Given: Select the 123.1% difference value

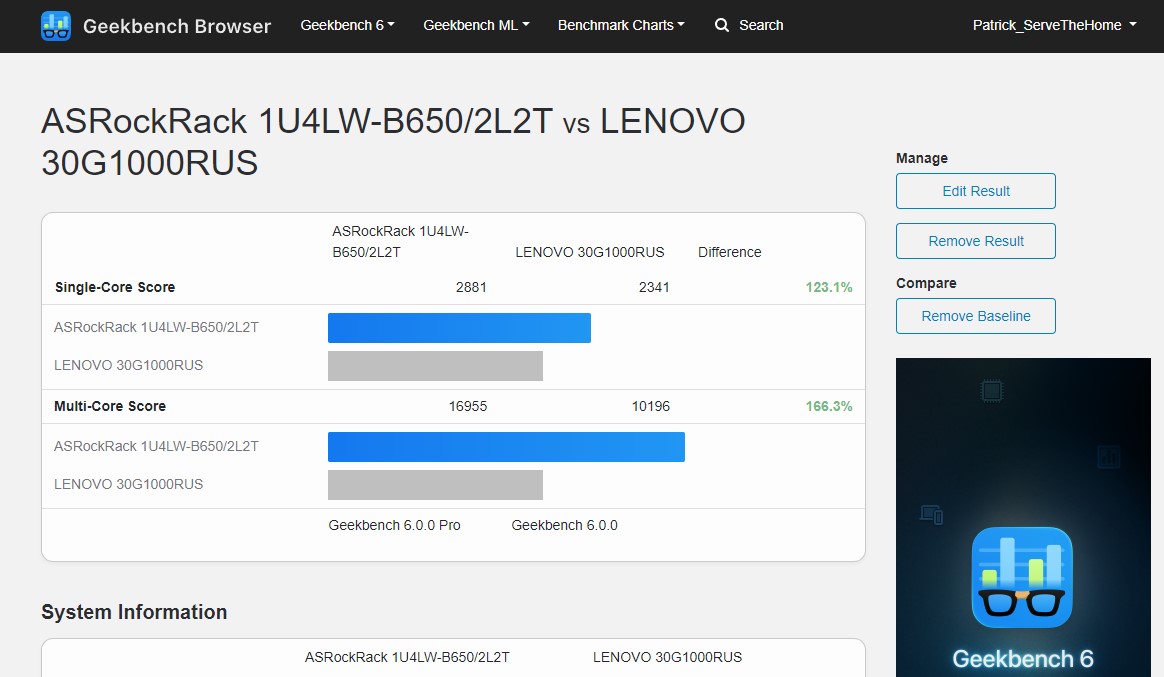Looking at the screenshot, I should 828,287.
